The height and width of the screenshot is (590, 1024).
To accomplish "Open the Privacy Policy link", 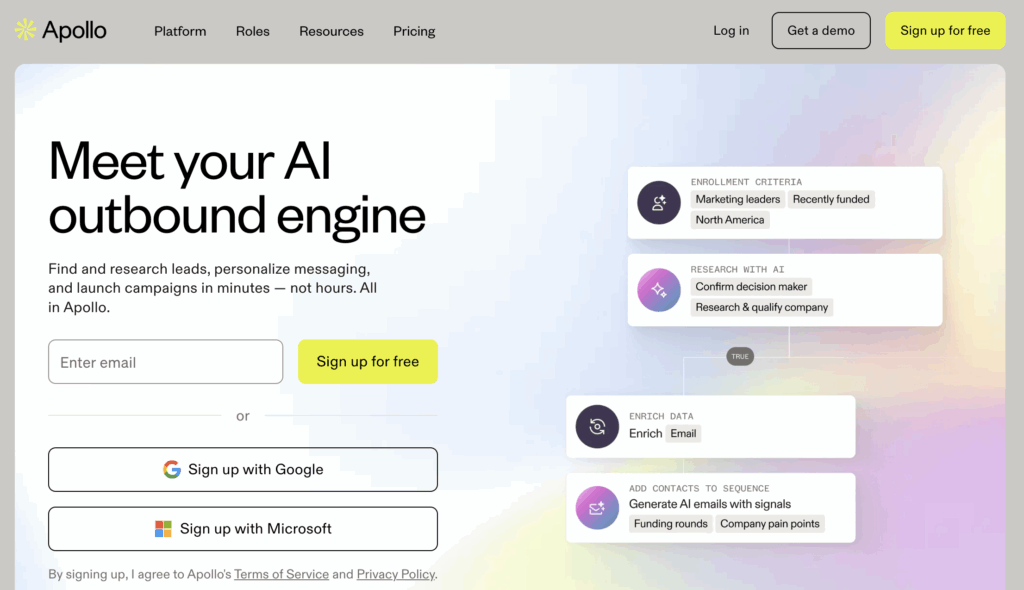I will coord(396,574).
